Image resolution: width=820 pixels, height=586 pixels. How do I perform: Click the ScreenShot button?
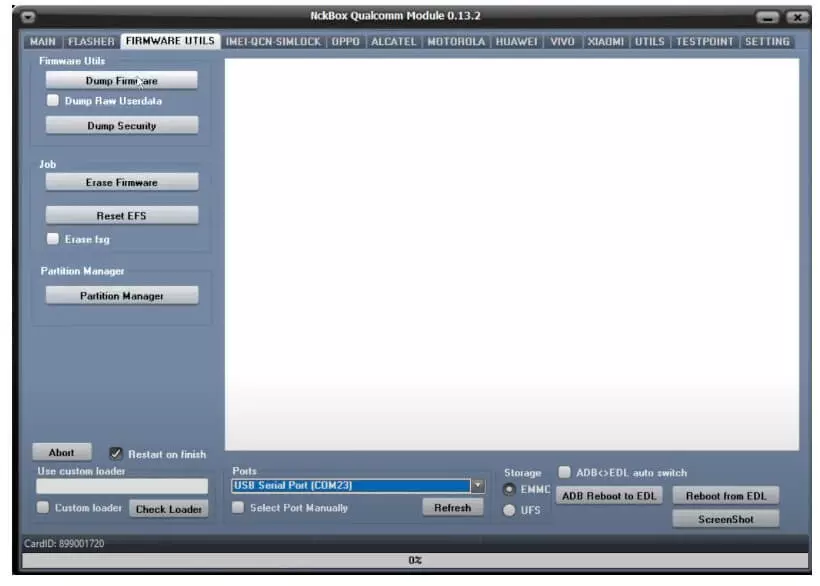[726, 519]
